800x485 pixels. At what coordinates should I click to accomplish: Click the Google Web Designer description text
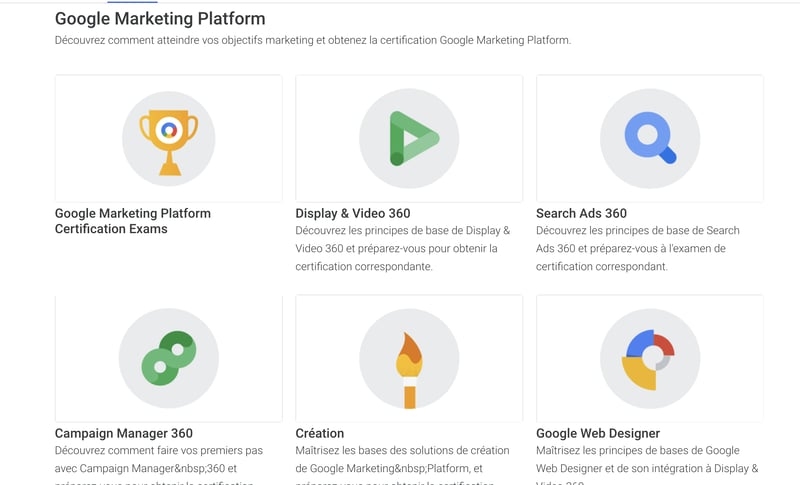pyautogui.click(x=647, y=466)
